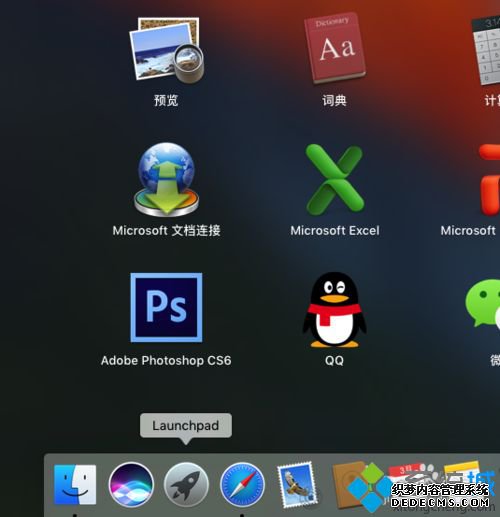Open the Calculator app icon
This screenshot has width=500, height=517.
(x=485, y=50)
